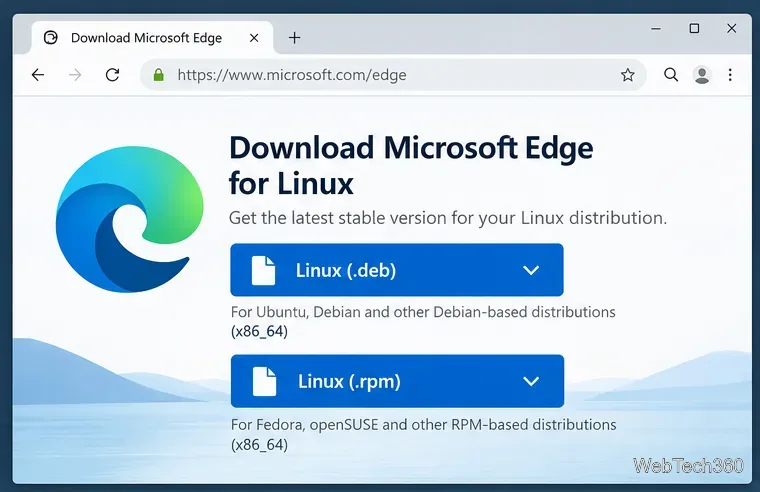Click the browser back arrow
760x492 pixels.
point(38,75)
